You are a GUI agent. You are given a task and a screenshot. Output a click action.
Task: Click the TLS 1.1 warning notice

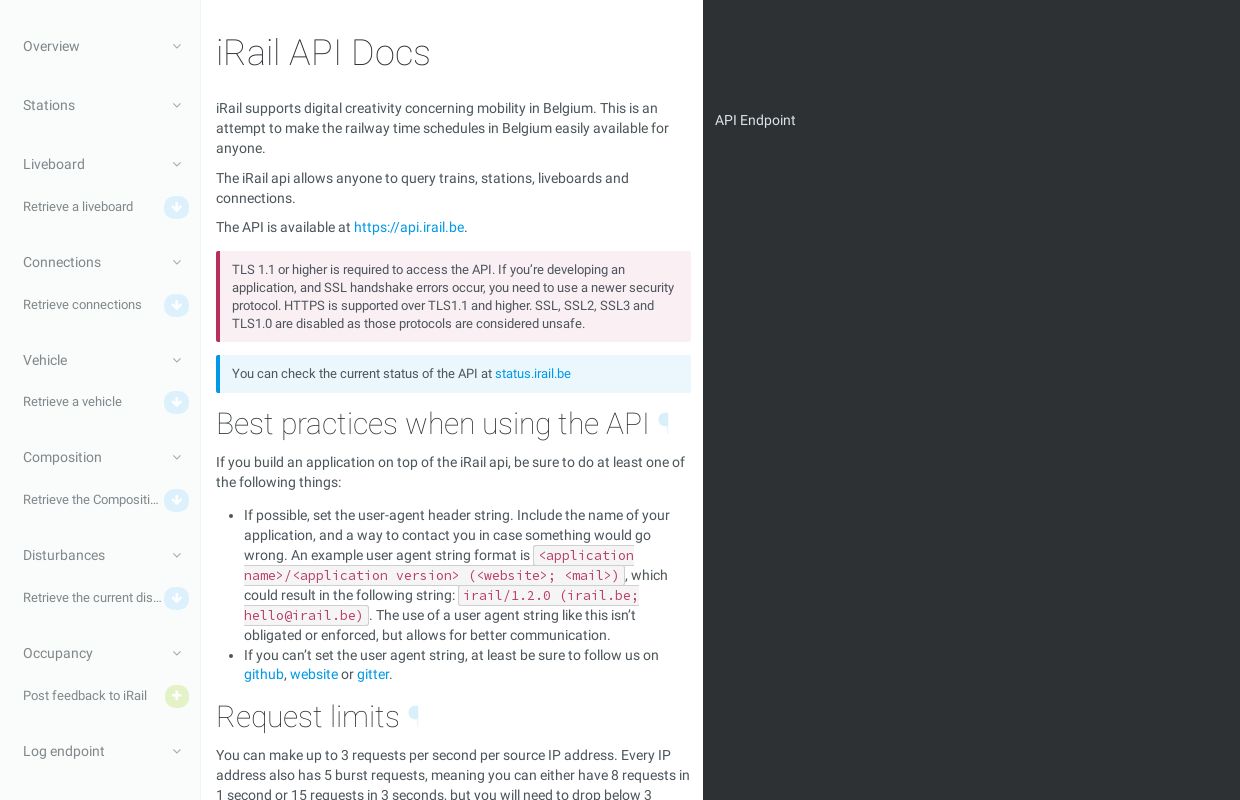(453, 297)
